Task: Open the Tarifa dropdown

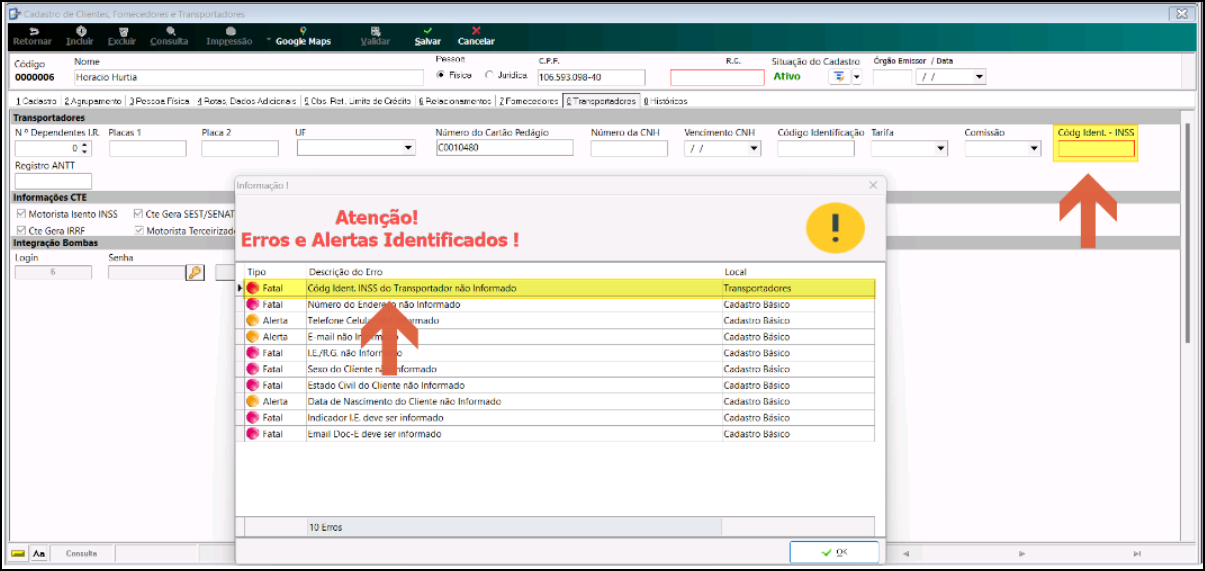Action: [x=940, y=148]
